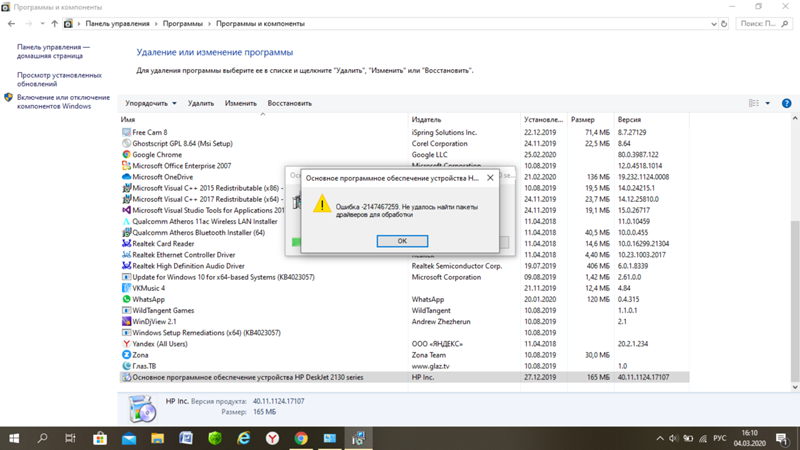Click the vertical scrollbar thumb

tap(795, 301)
